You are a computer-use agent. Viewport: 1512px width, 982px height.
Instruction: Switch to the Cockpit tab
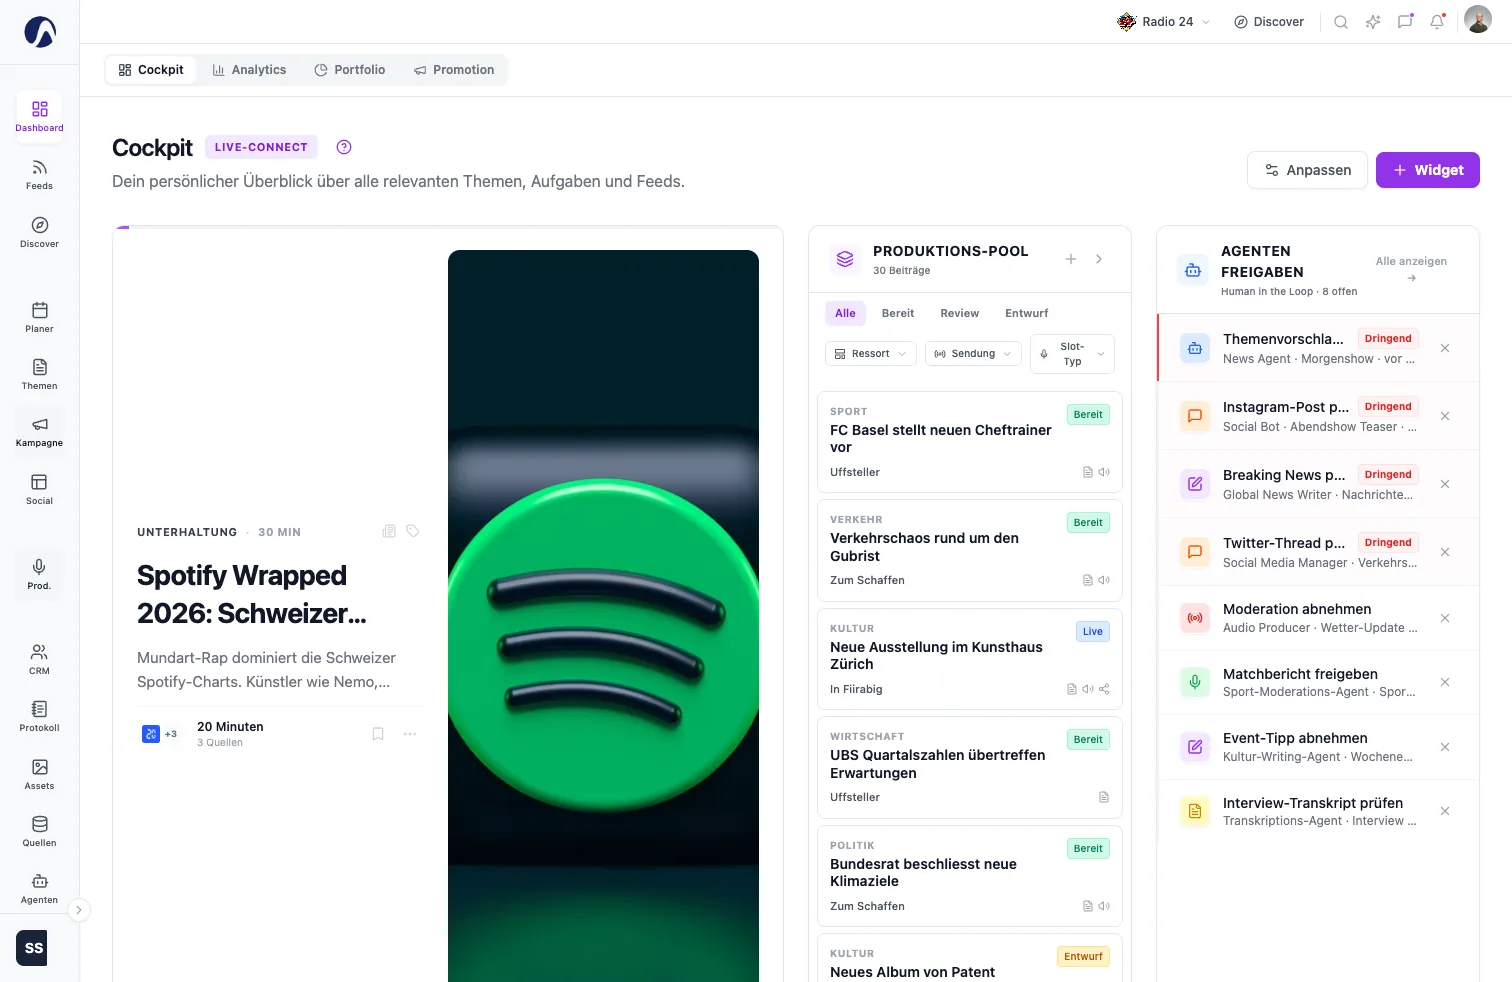[152, 70]
